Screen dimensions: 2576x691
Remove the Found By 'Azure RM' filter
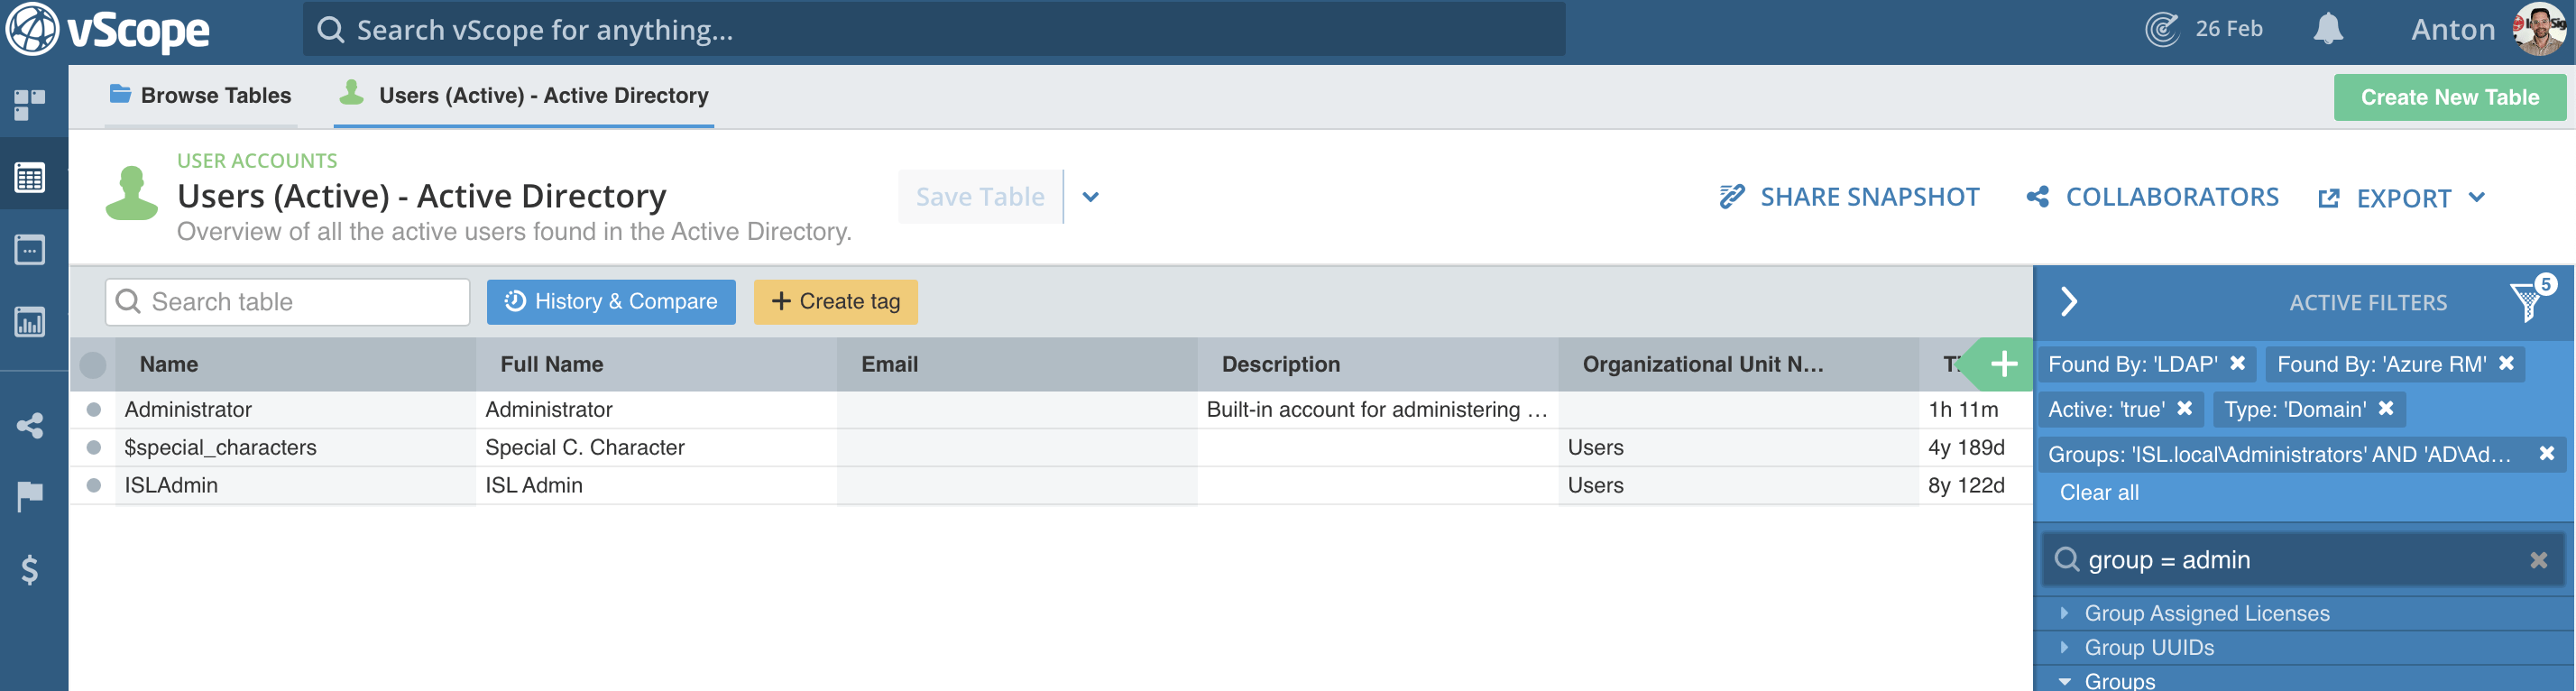[2506, 363]
